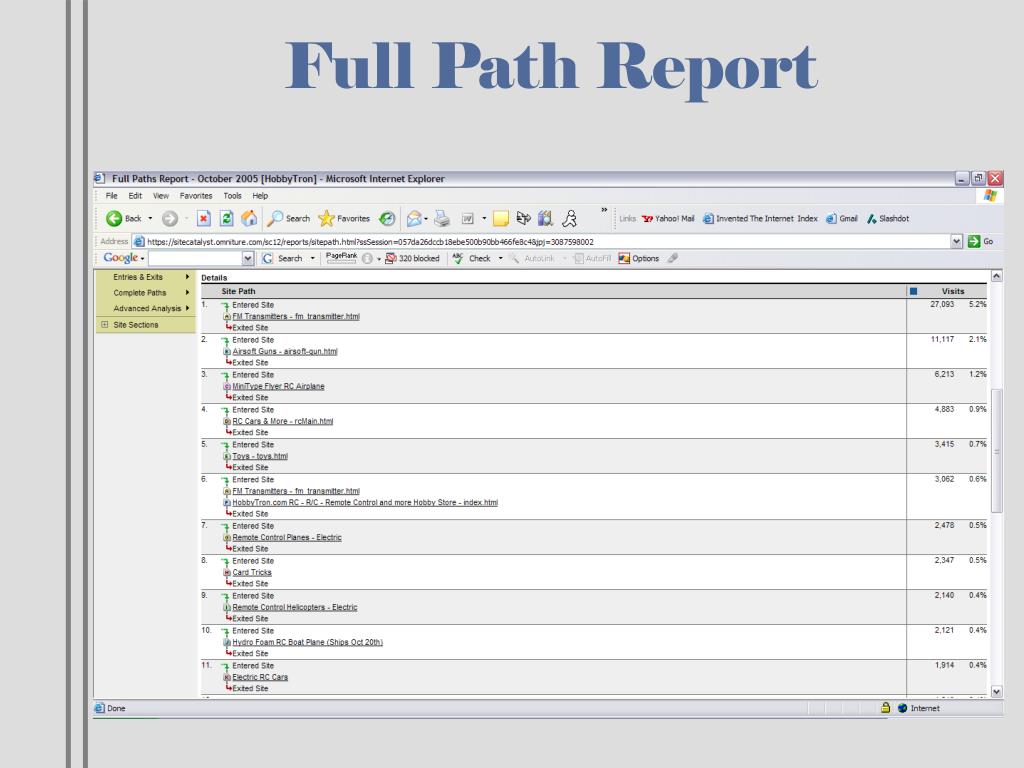Open Toys - toys.html link
The height and width of the screenshot is (768, 1024).
pyautogui.click(x=260, y=456)
